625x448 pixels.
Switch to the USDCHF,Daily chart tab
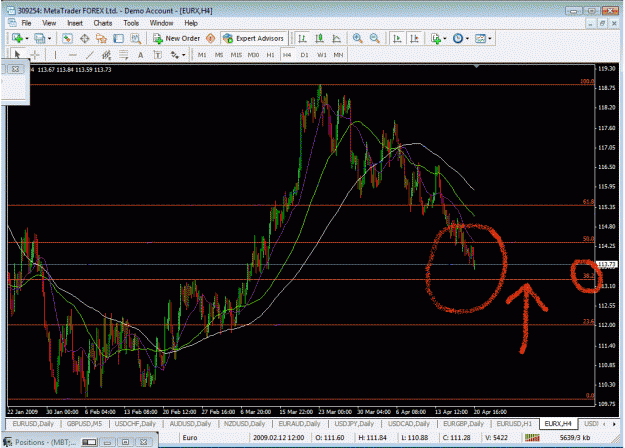coord(135,424)
